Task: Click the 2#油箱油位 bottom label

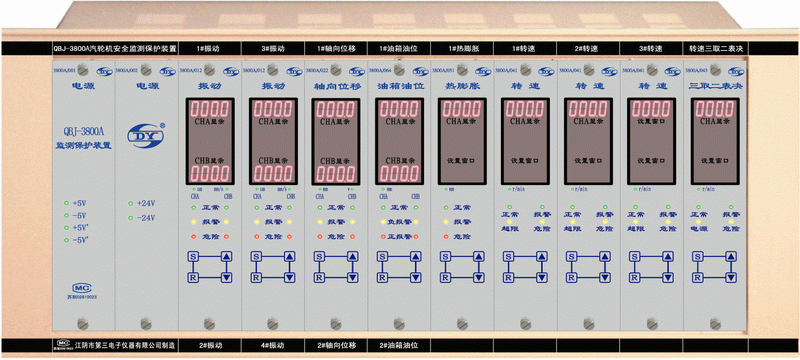Action: (x=398, y=345)
